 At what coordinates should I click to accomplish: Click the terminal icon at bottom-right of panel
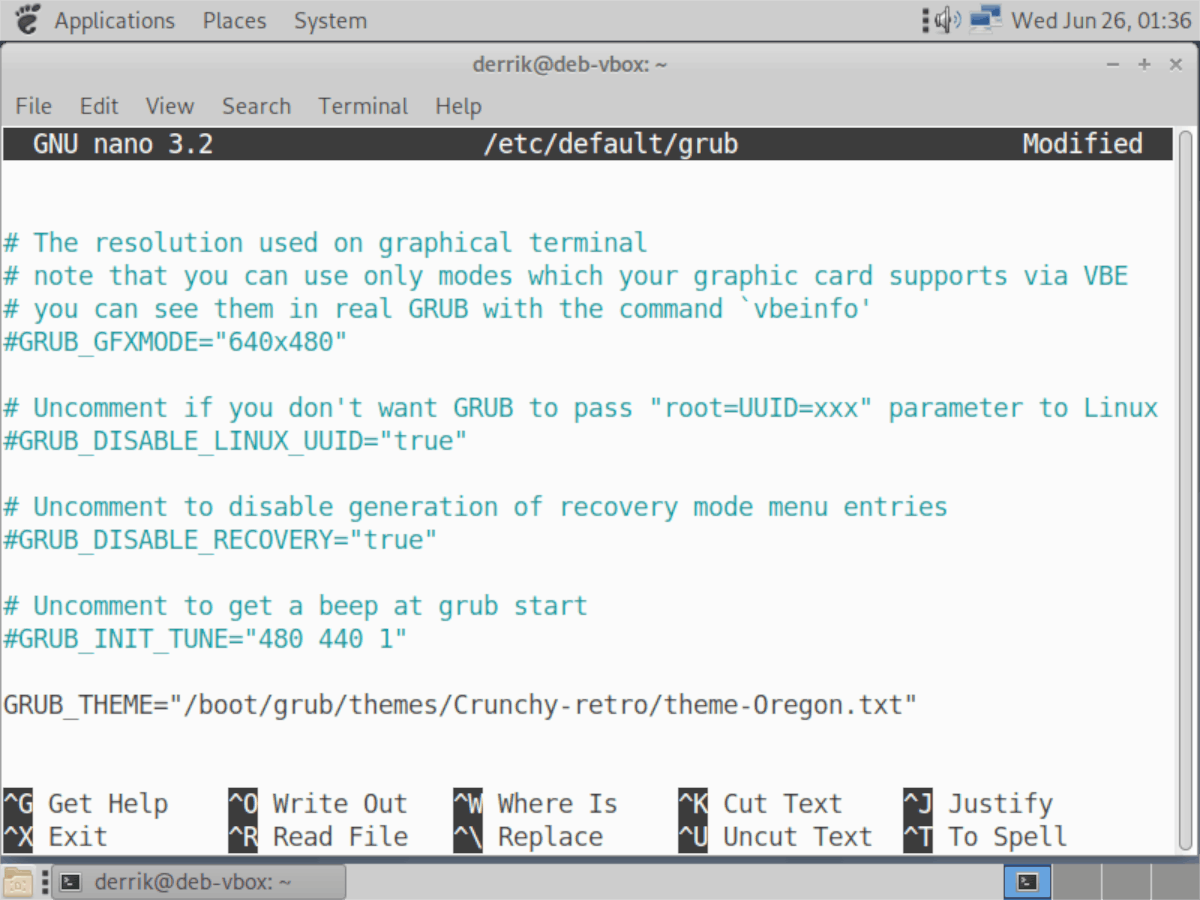(1028, 881)
